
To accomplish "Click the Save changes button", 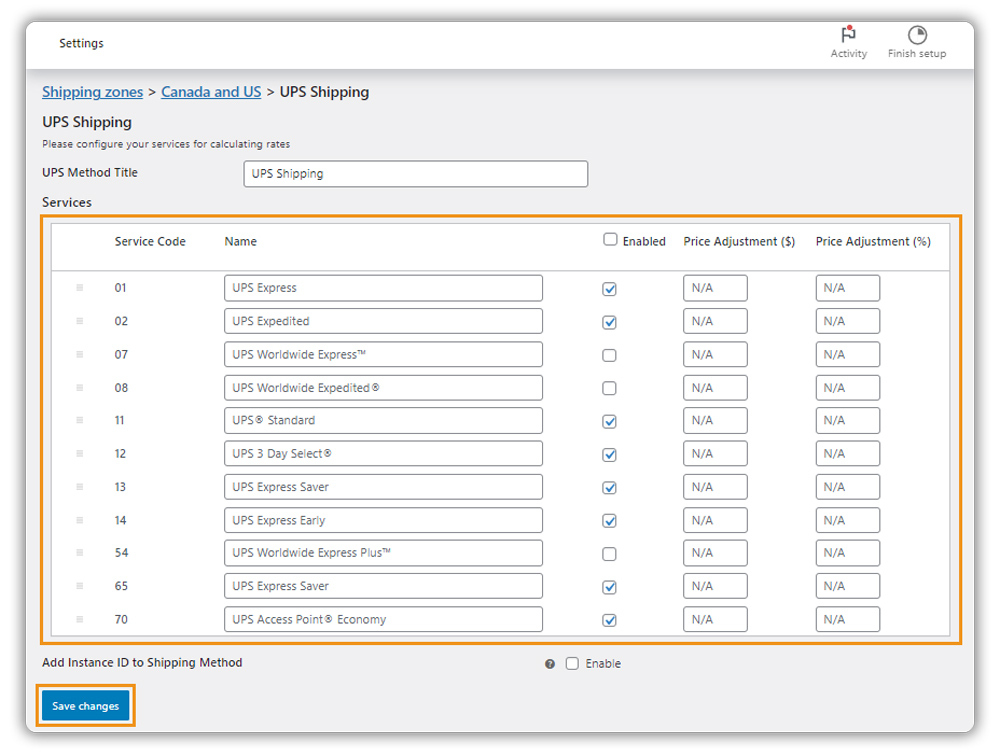I will (85, 706).
